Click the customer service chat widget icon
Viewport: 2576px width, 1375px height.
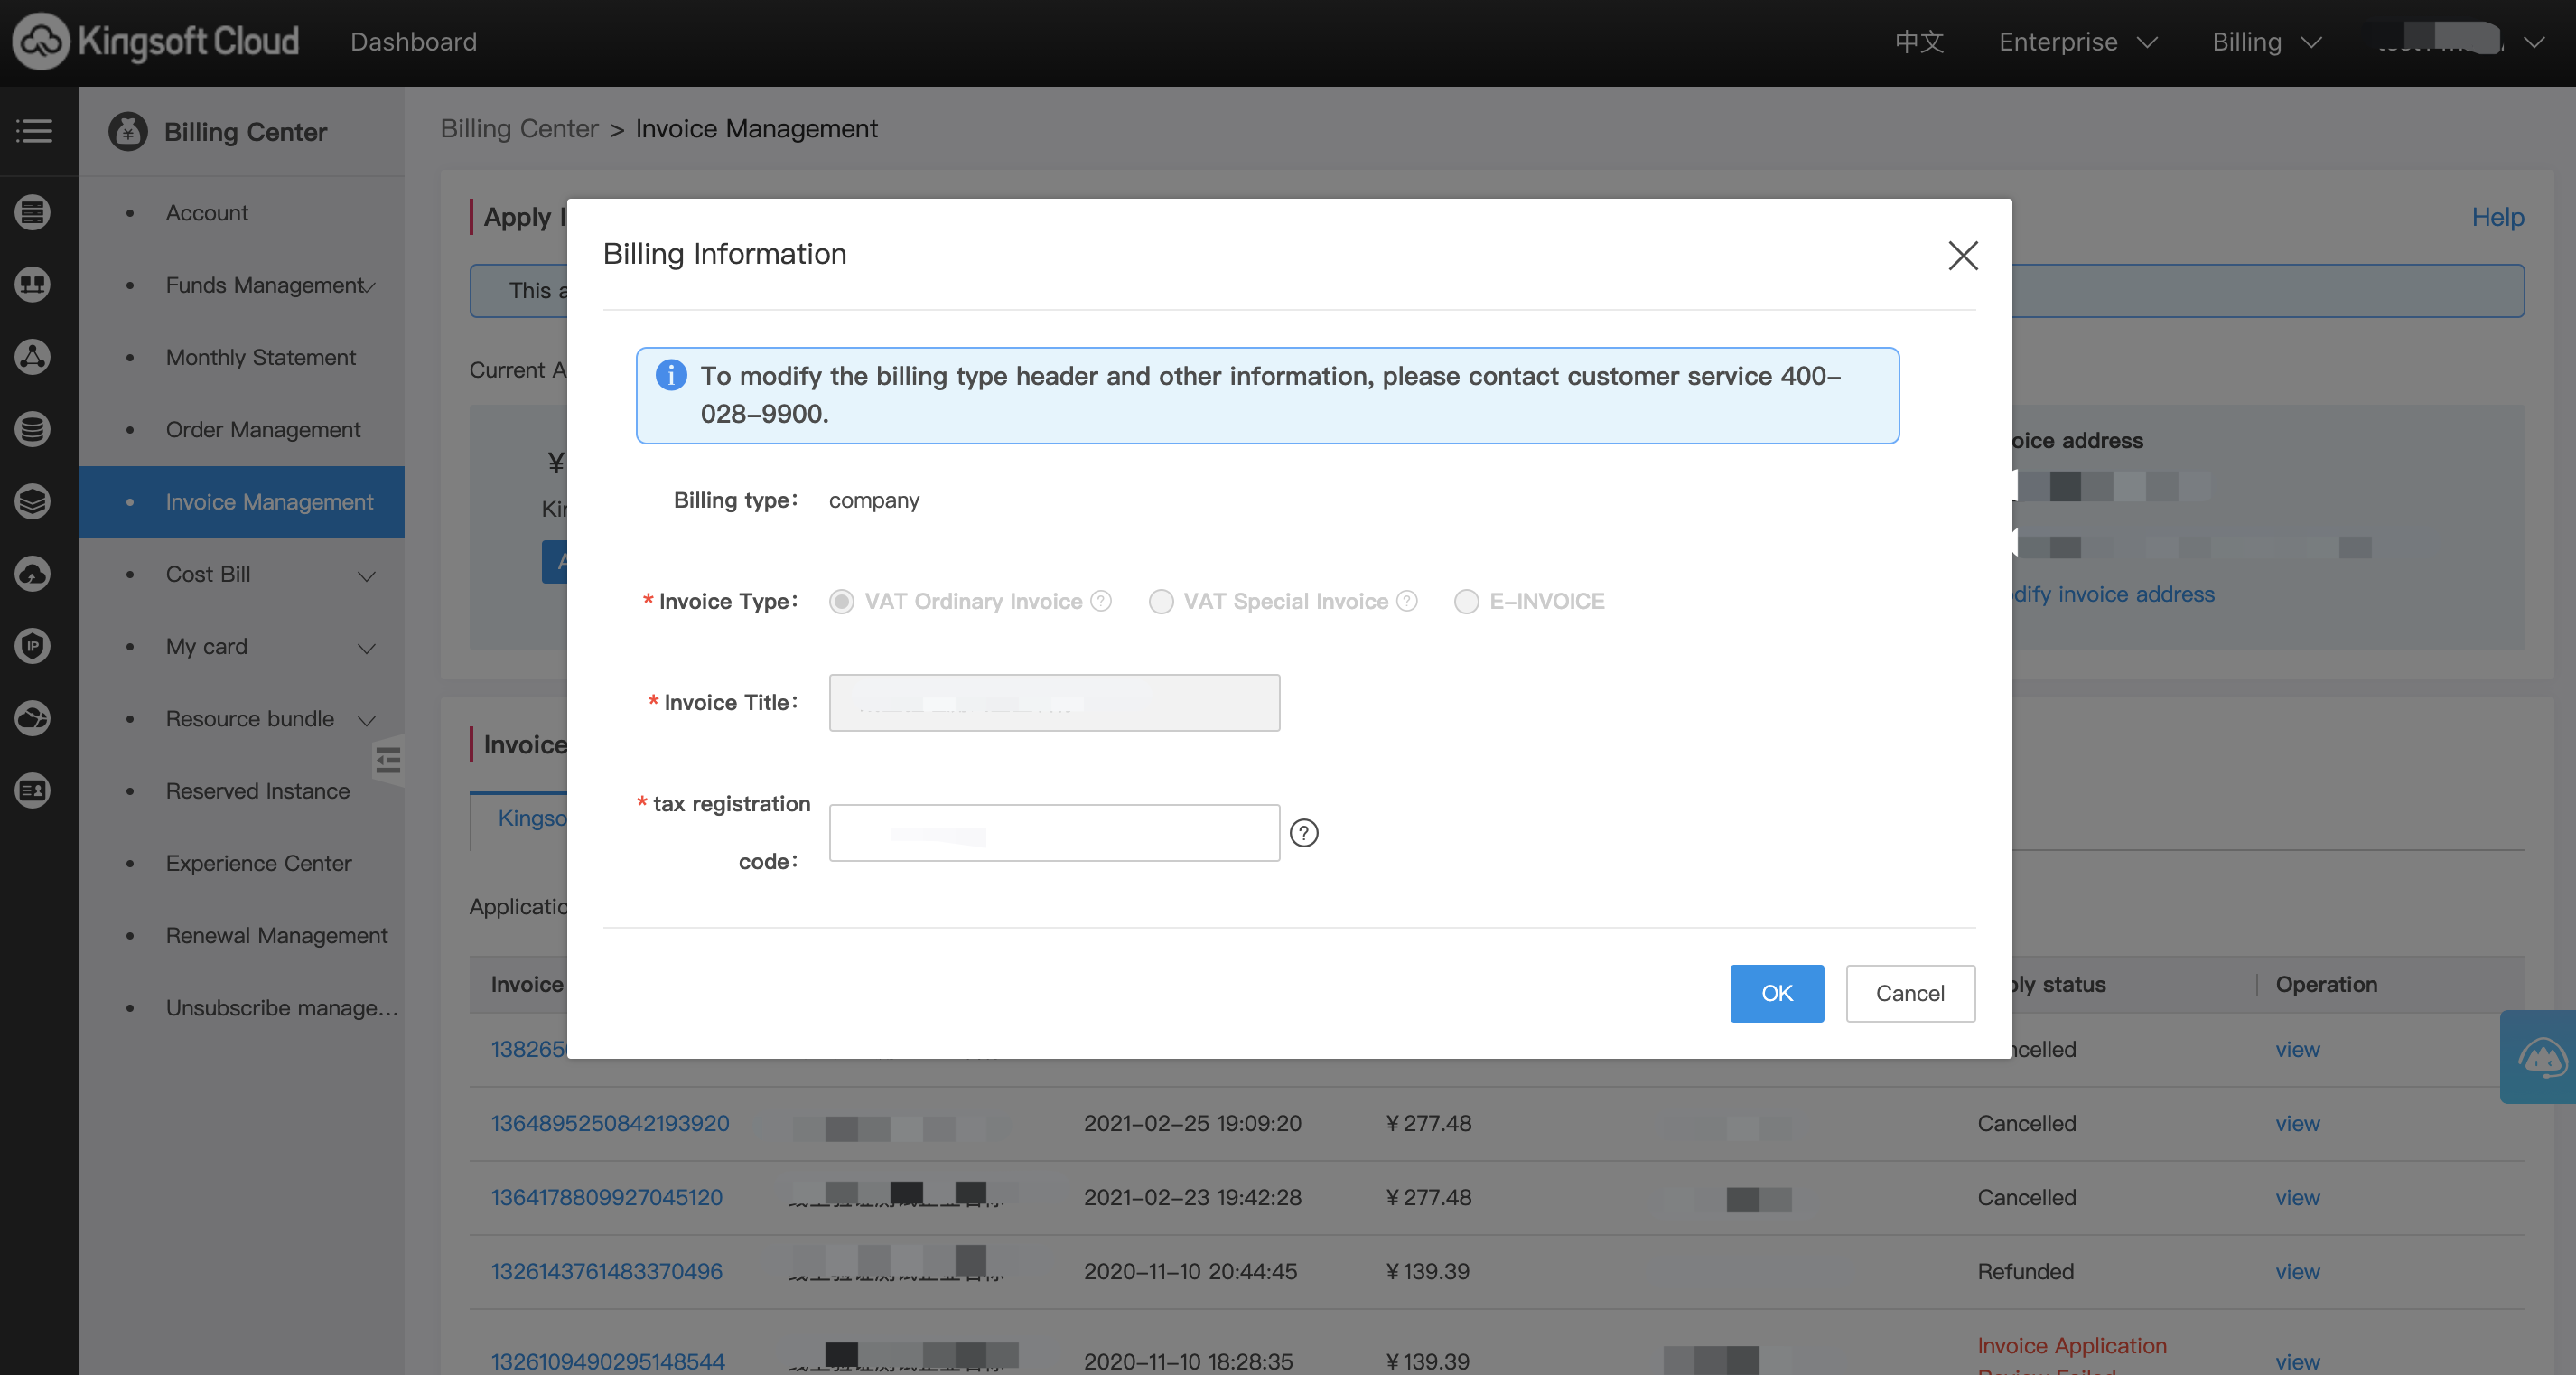(x=2541, y=1056)
